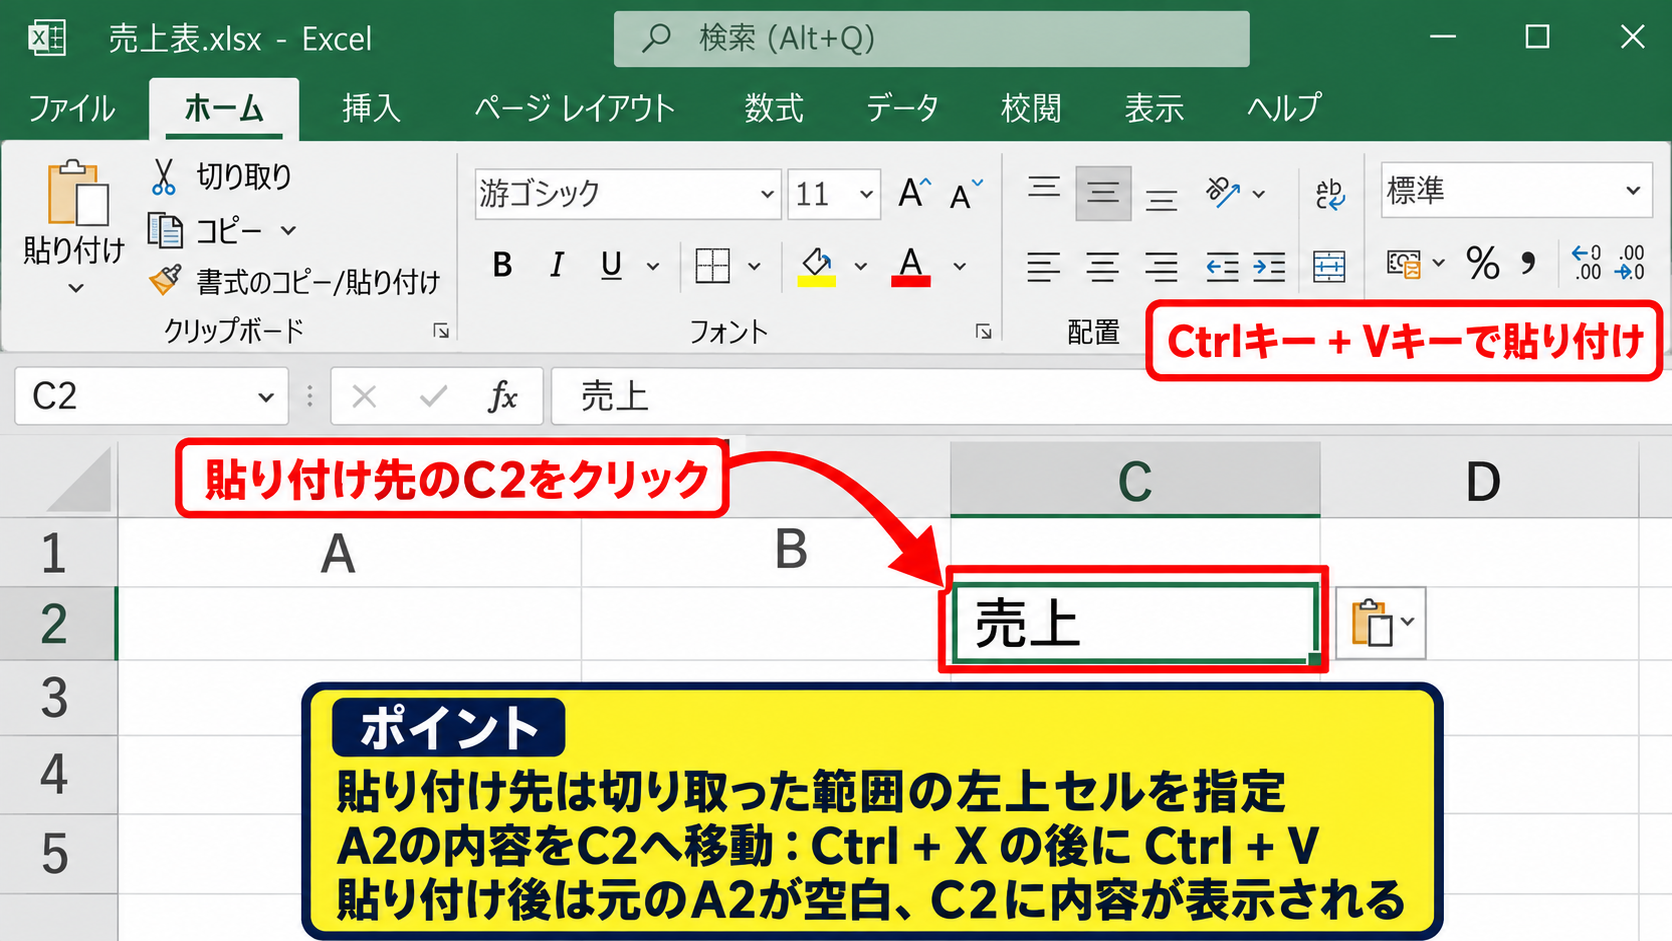The image size is (1672, 941).
Task: Select column D header
Action: (1482, 481)
